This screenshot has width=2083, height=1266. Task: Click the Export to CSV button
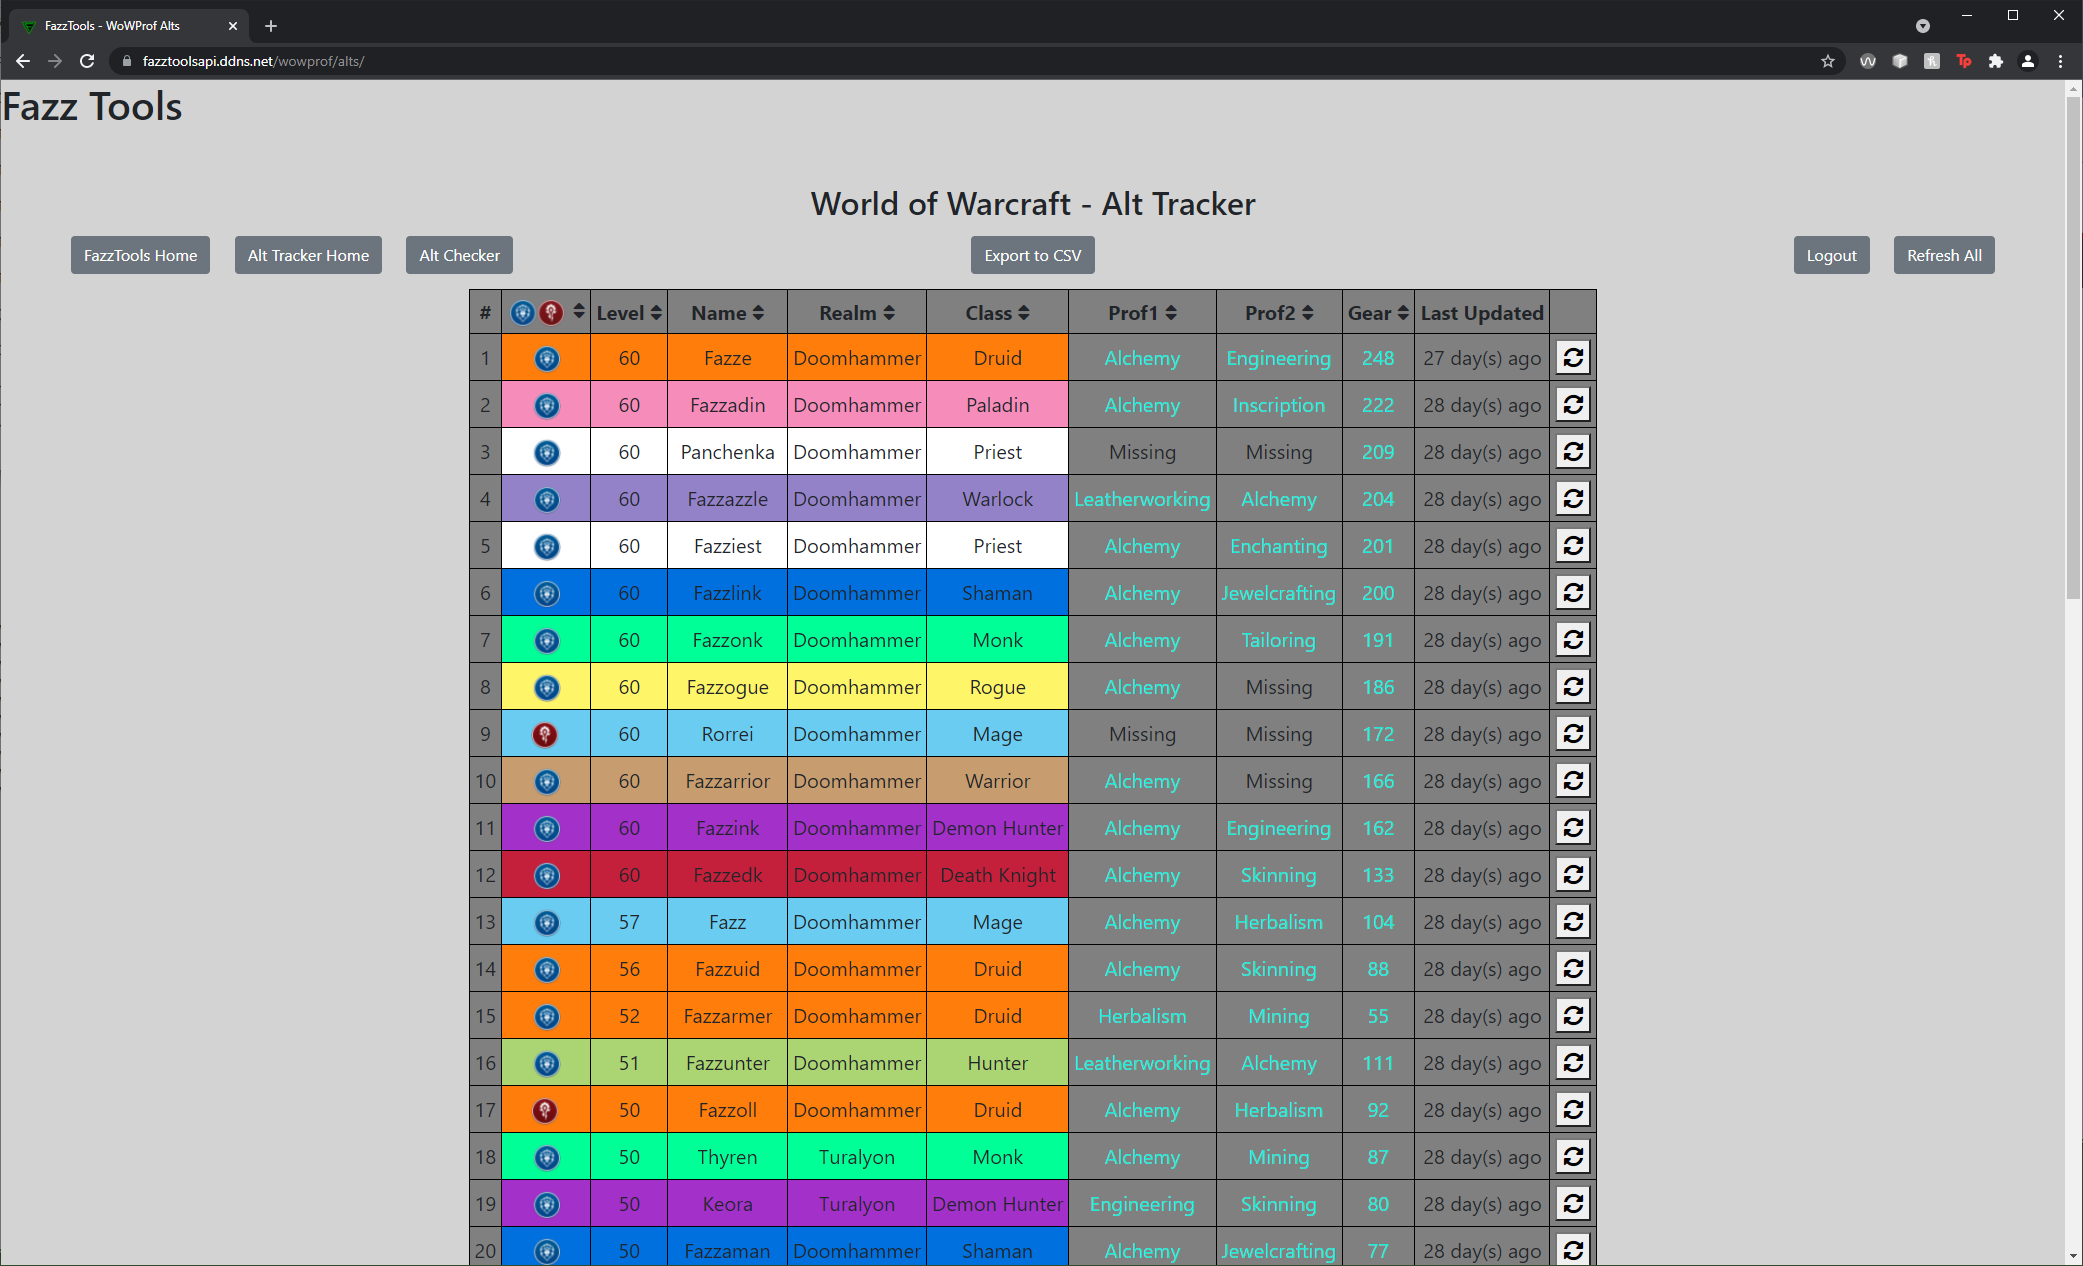coord(1032,255)
